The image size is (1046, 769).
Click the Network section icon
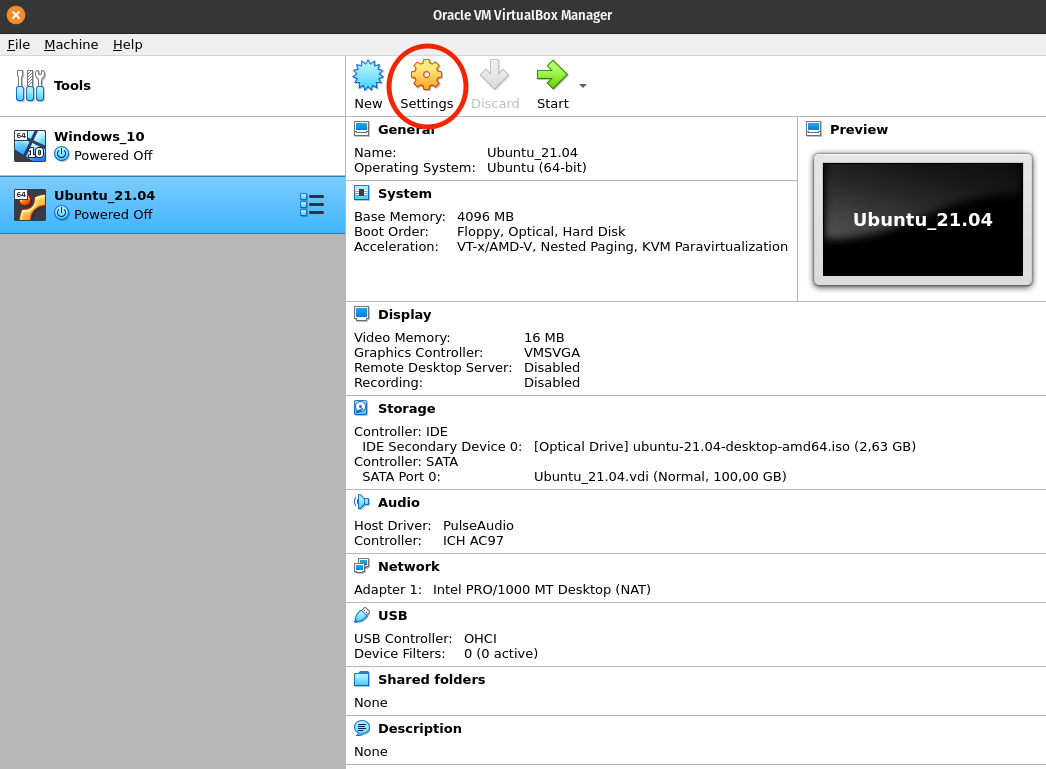(x=361, y=566)
